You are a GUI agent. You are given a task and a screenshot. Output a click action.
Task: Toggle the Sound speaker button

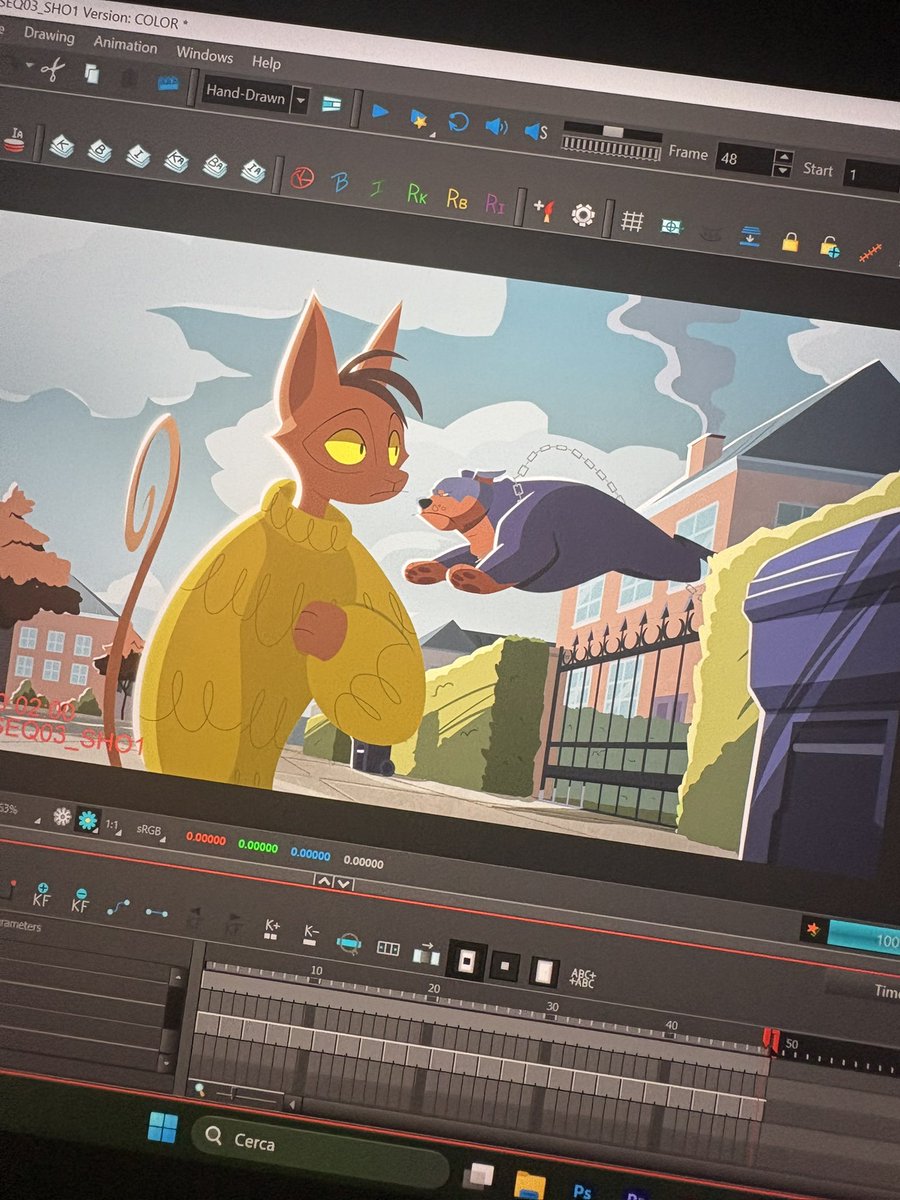[496, 126]
